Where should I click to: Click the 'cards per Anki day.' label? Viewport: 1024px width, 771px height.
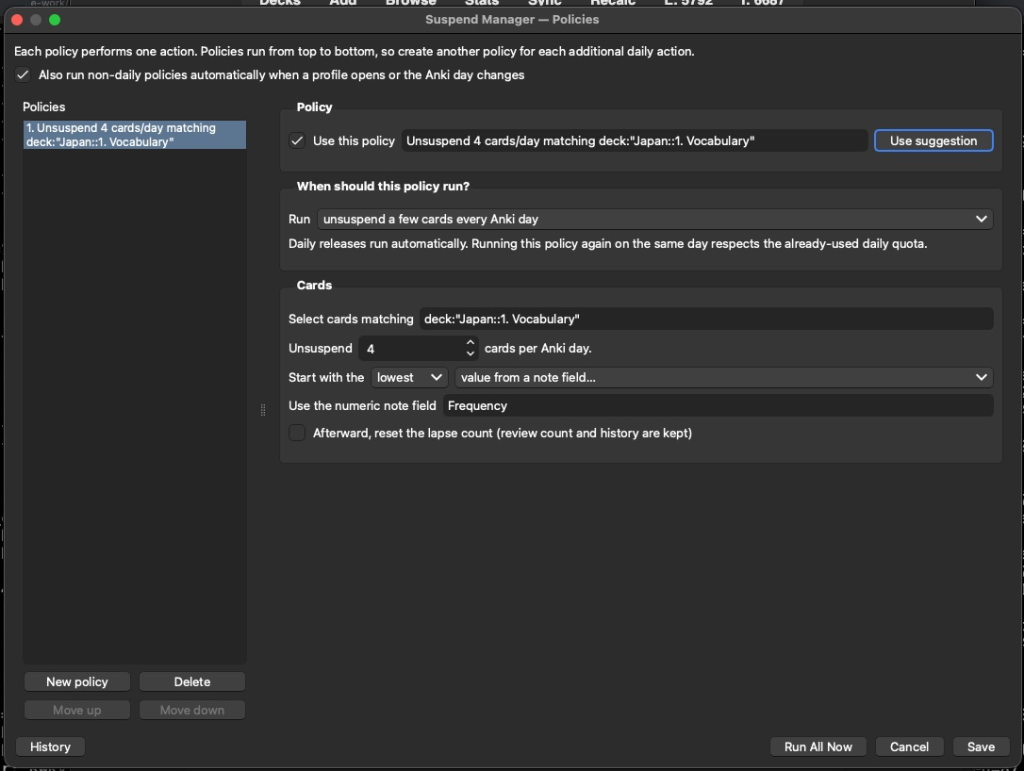pos(537,349)
